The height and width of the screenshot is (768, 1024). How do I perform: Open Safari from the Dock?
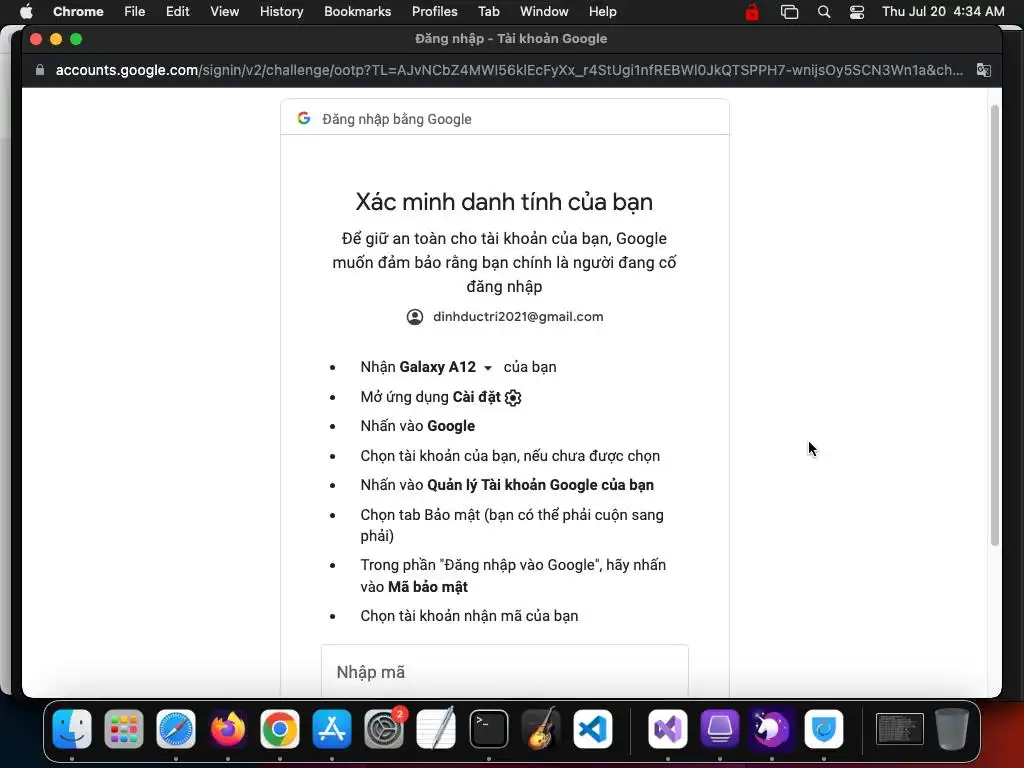[x=176, y=729]
